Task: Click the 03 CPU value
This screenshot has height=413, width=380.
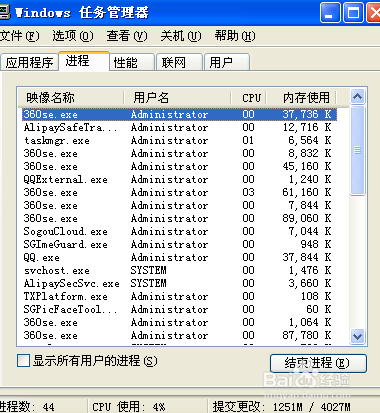Action: coord(248,192)
